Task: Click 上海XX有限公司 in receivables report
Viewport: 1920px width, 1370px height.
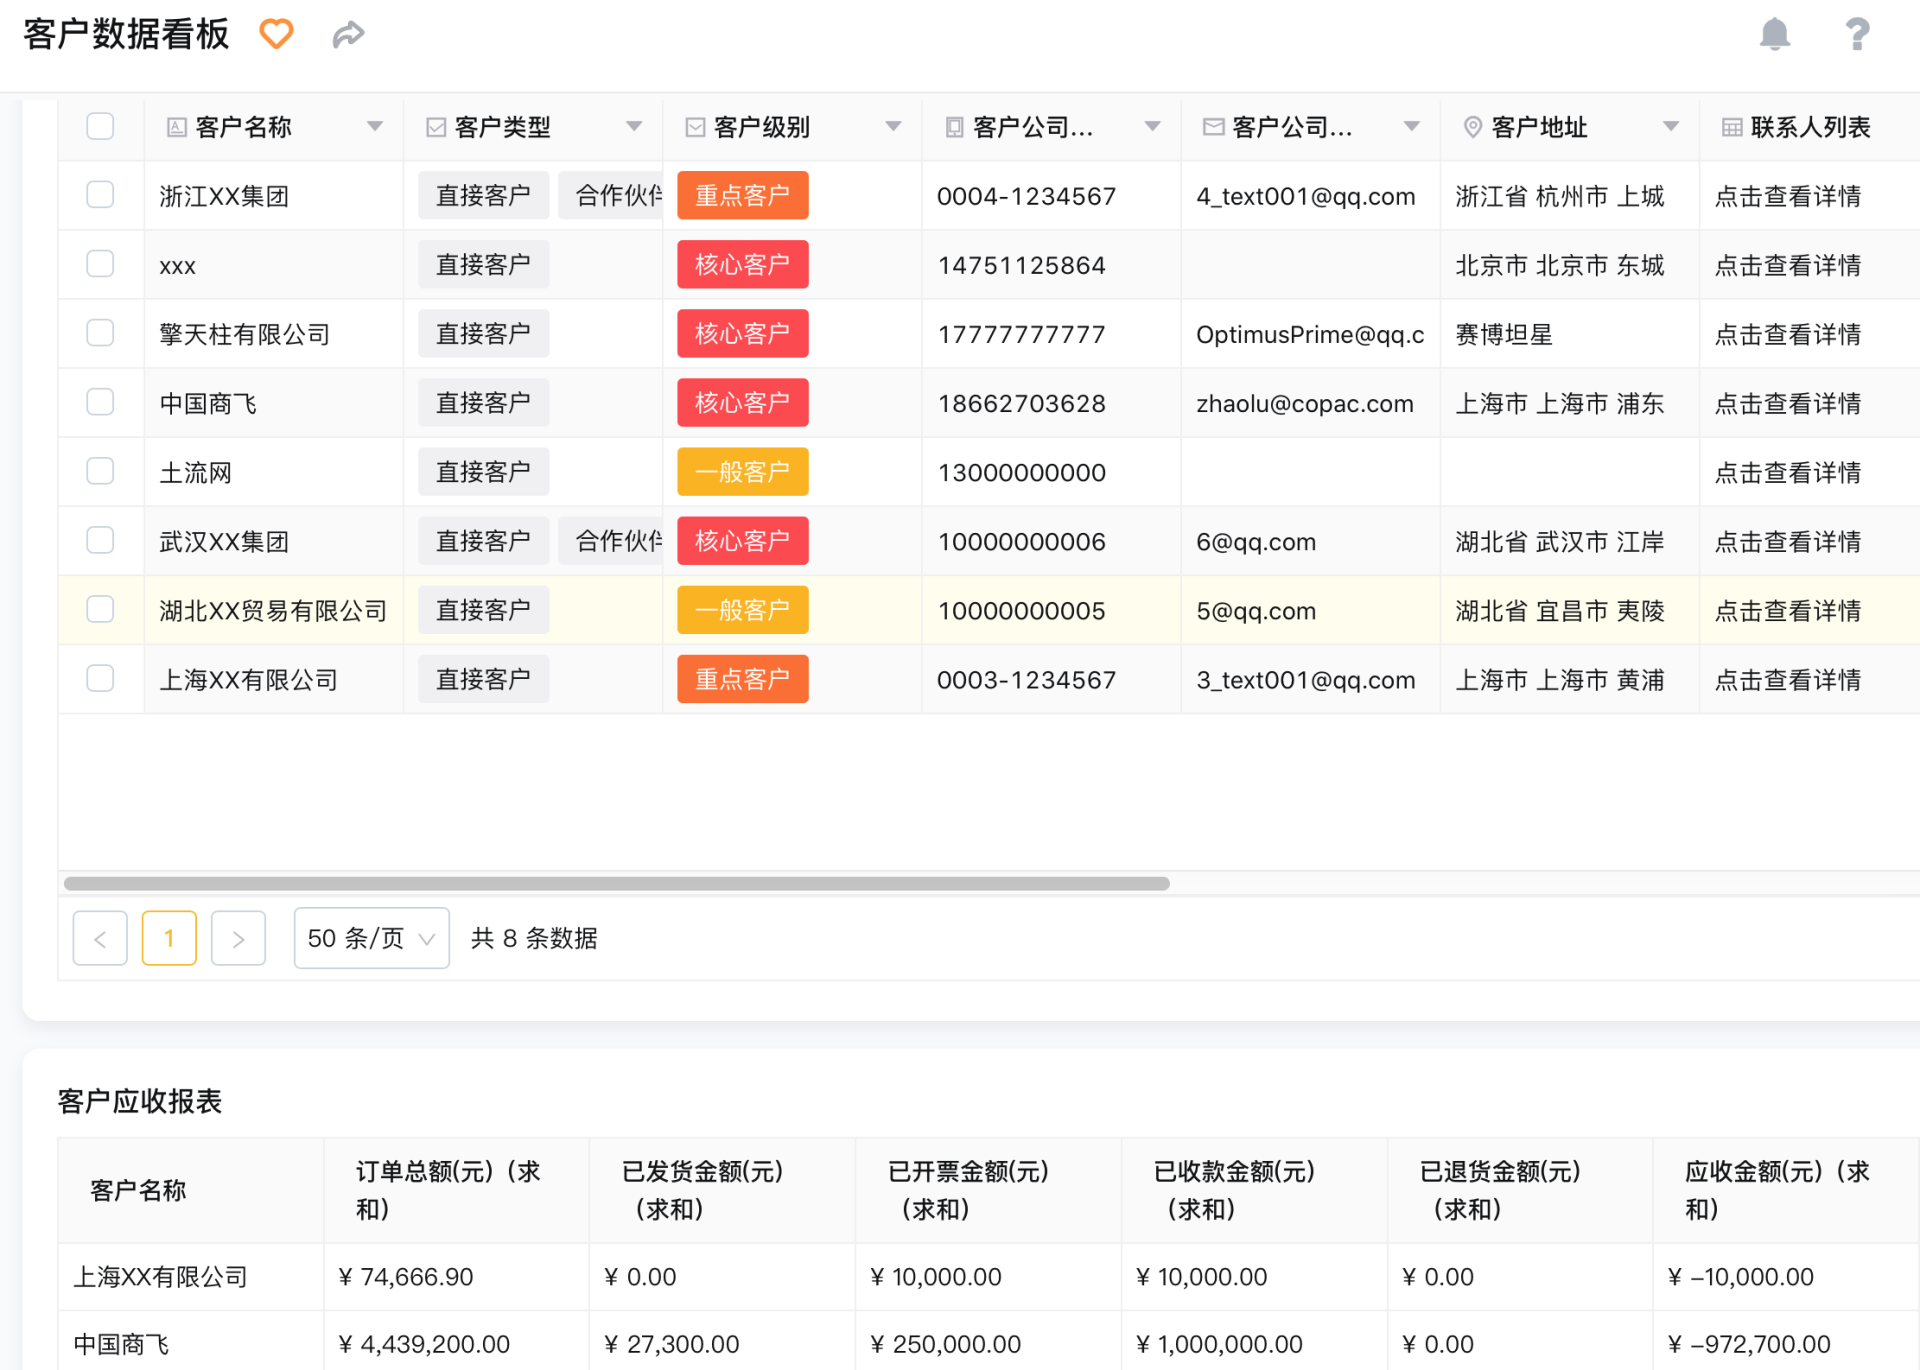Action: tap(160, 1277)
